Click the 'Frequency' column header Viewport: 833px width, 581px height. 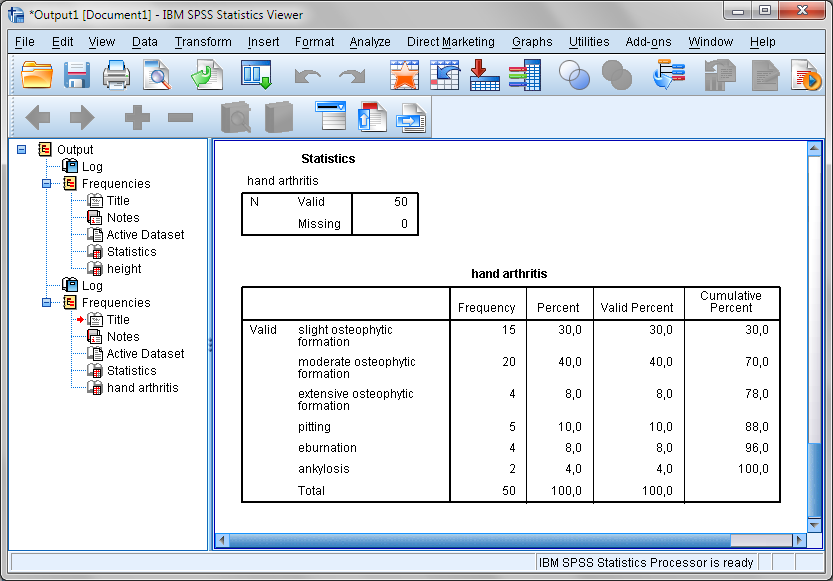click(x=487, y=308)
